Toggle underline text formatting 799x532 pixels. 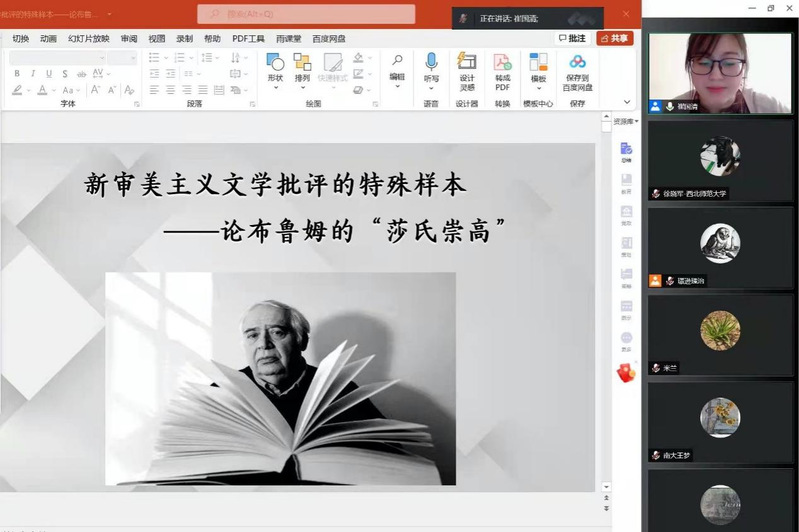(49, 74)
